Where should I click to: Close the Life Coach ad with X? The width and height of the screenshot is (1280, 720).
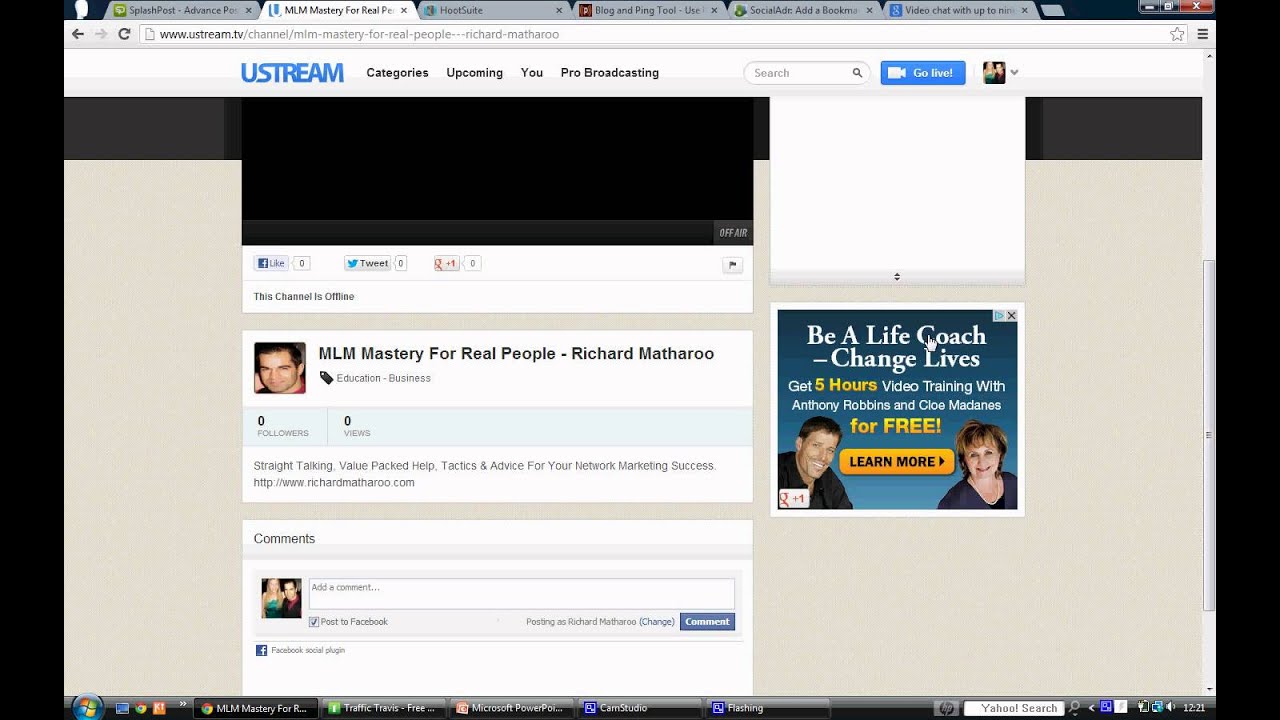click(x=1011, y=315)
